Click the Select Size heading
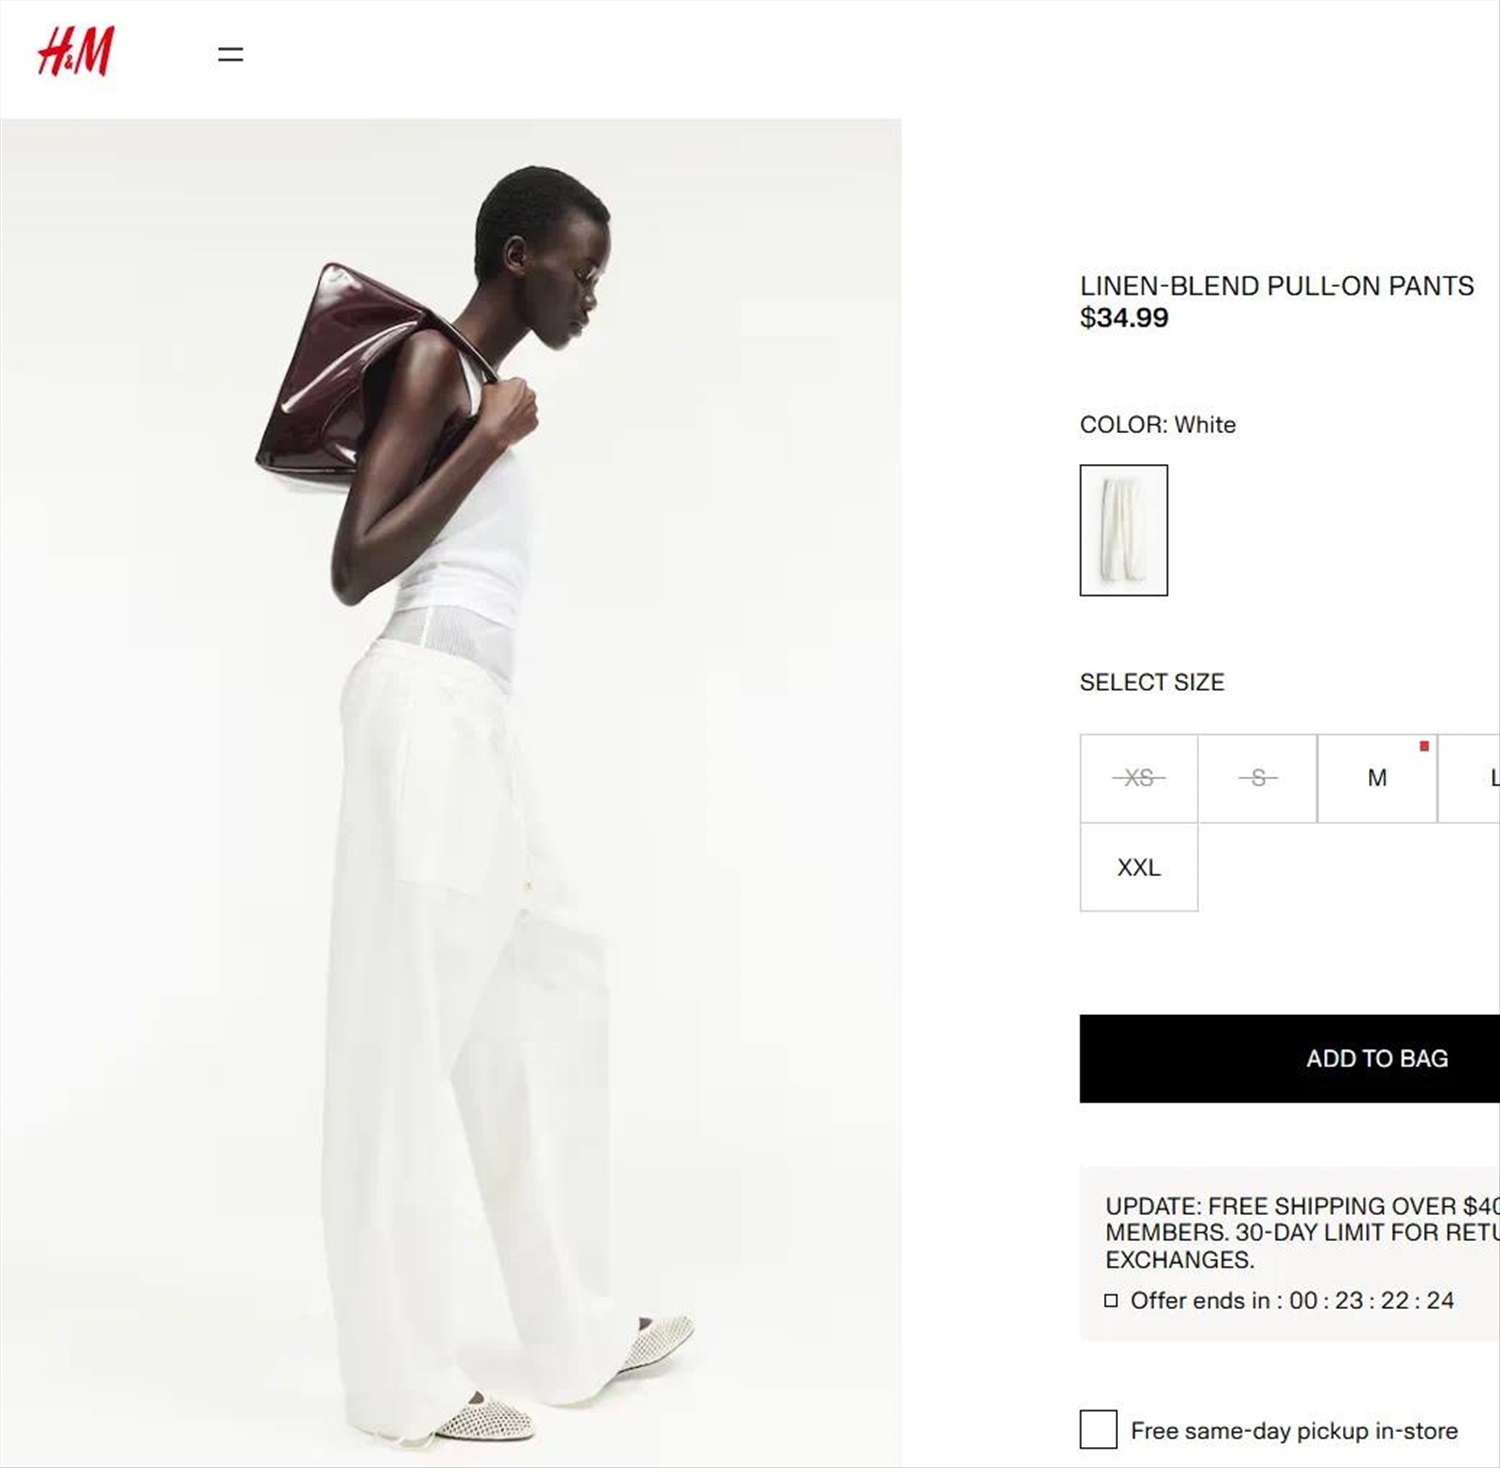 coord(1152,682)
